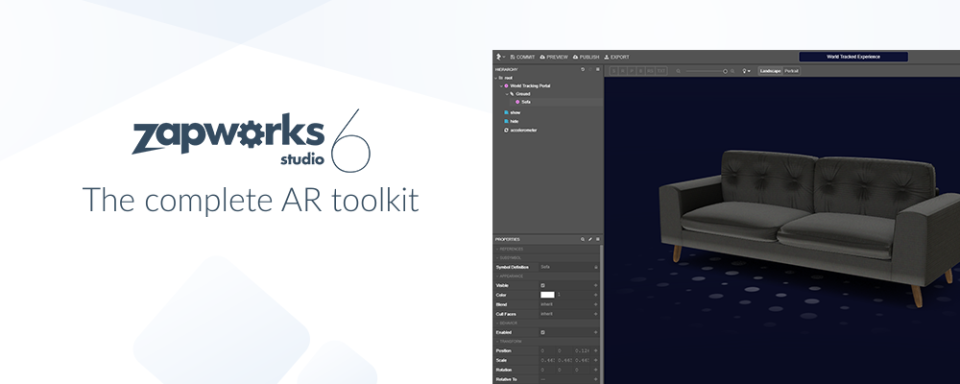Click the plus icon in Rotation row
The height and width of the screenshot is (384, 960).
[596, 370]
